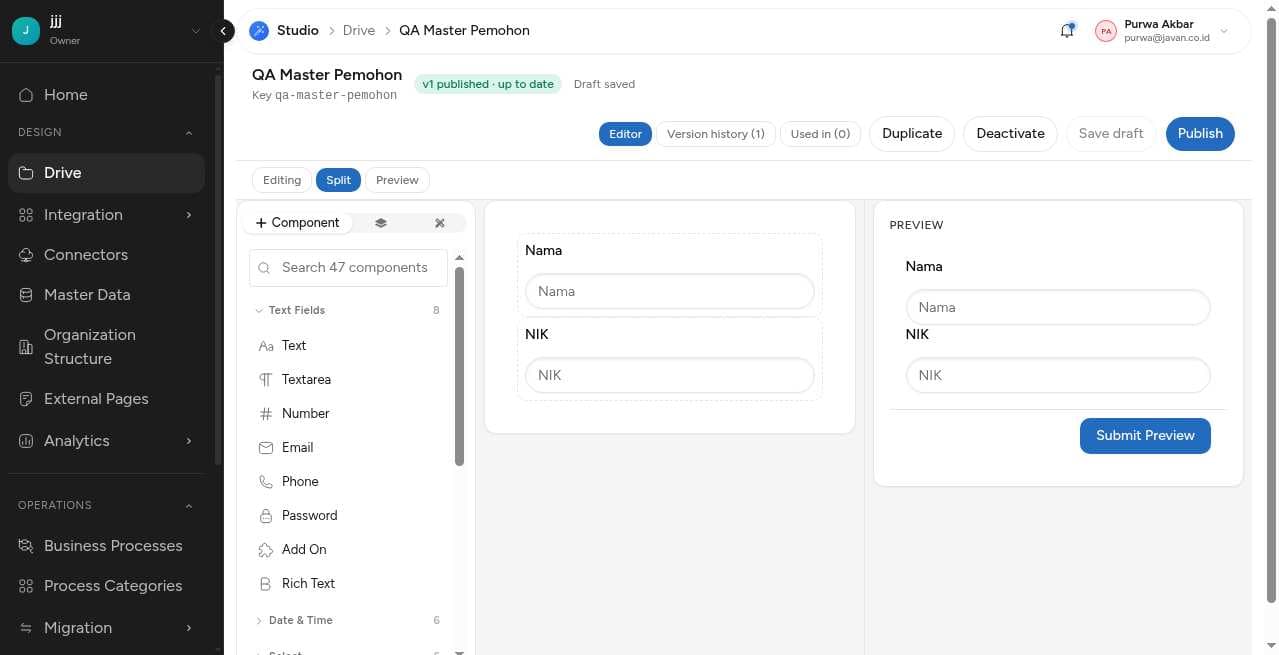The height and width of the screenshot is (655, 1279).
Task: Click the Connectors icon in sidebar
Action: pyautogui.click(x=26, y=255)
